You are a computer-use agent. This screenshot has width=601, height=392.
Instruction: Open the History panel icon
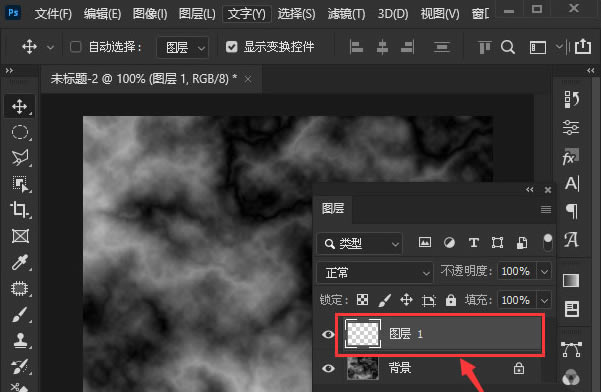point(571,99)
